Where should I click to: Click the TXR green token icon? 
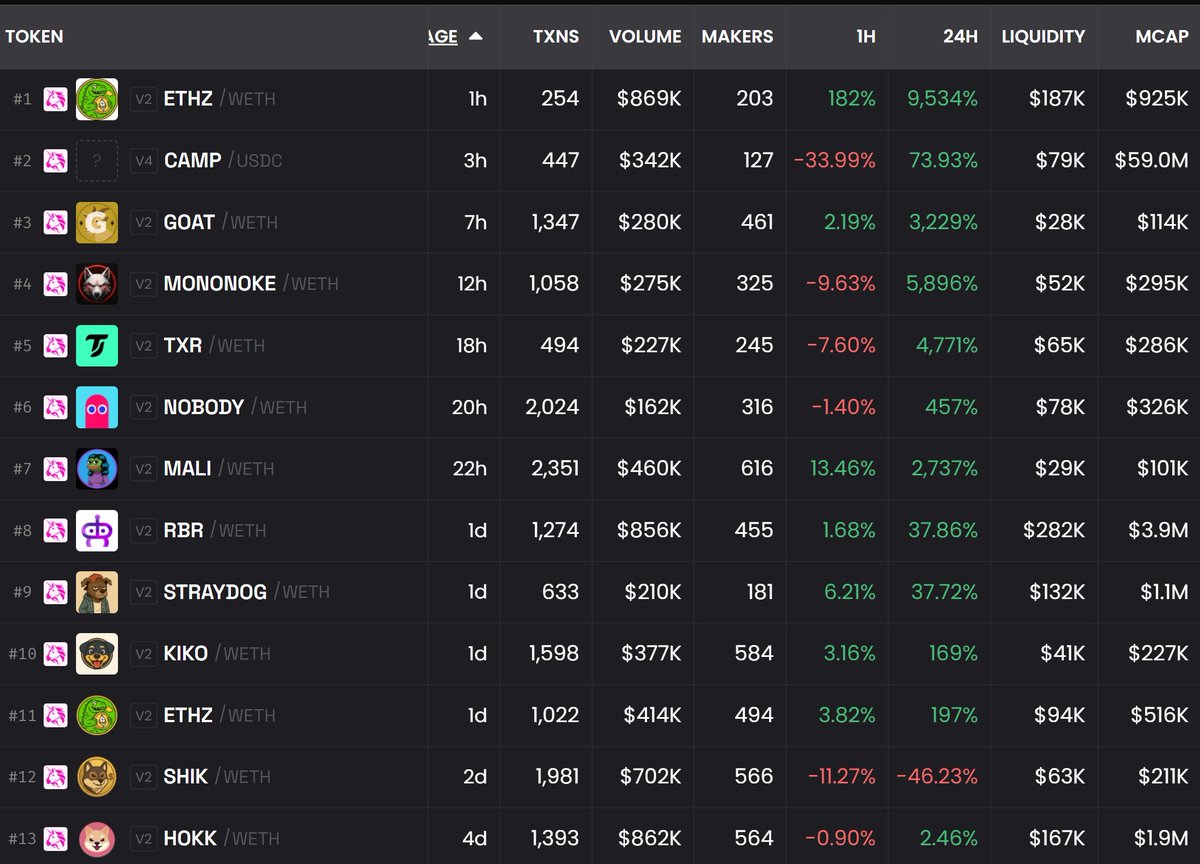pos(97,346)
